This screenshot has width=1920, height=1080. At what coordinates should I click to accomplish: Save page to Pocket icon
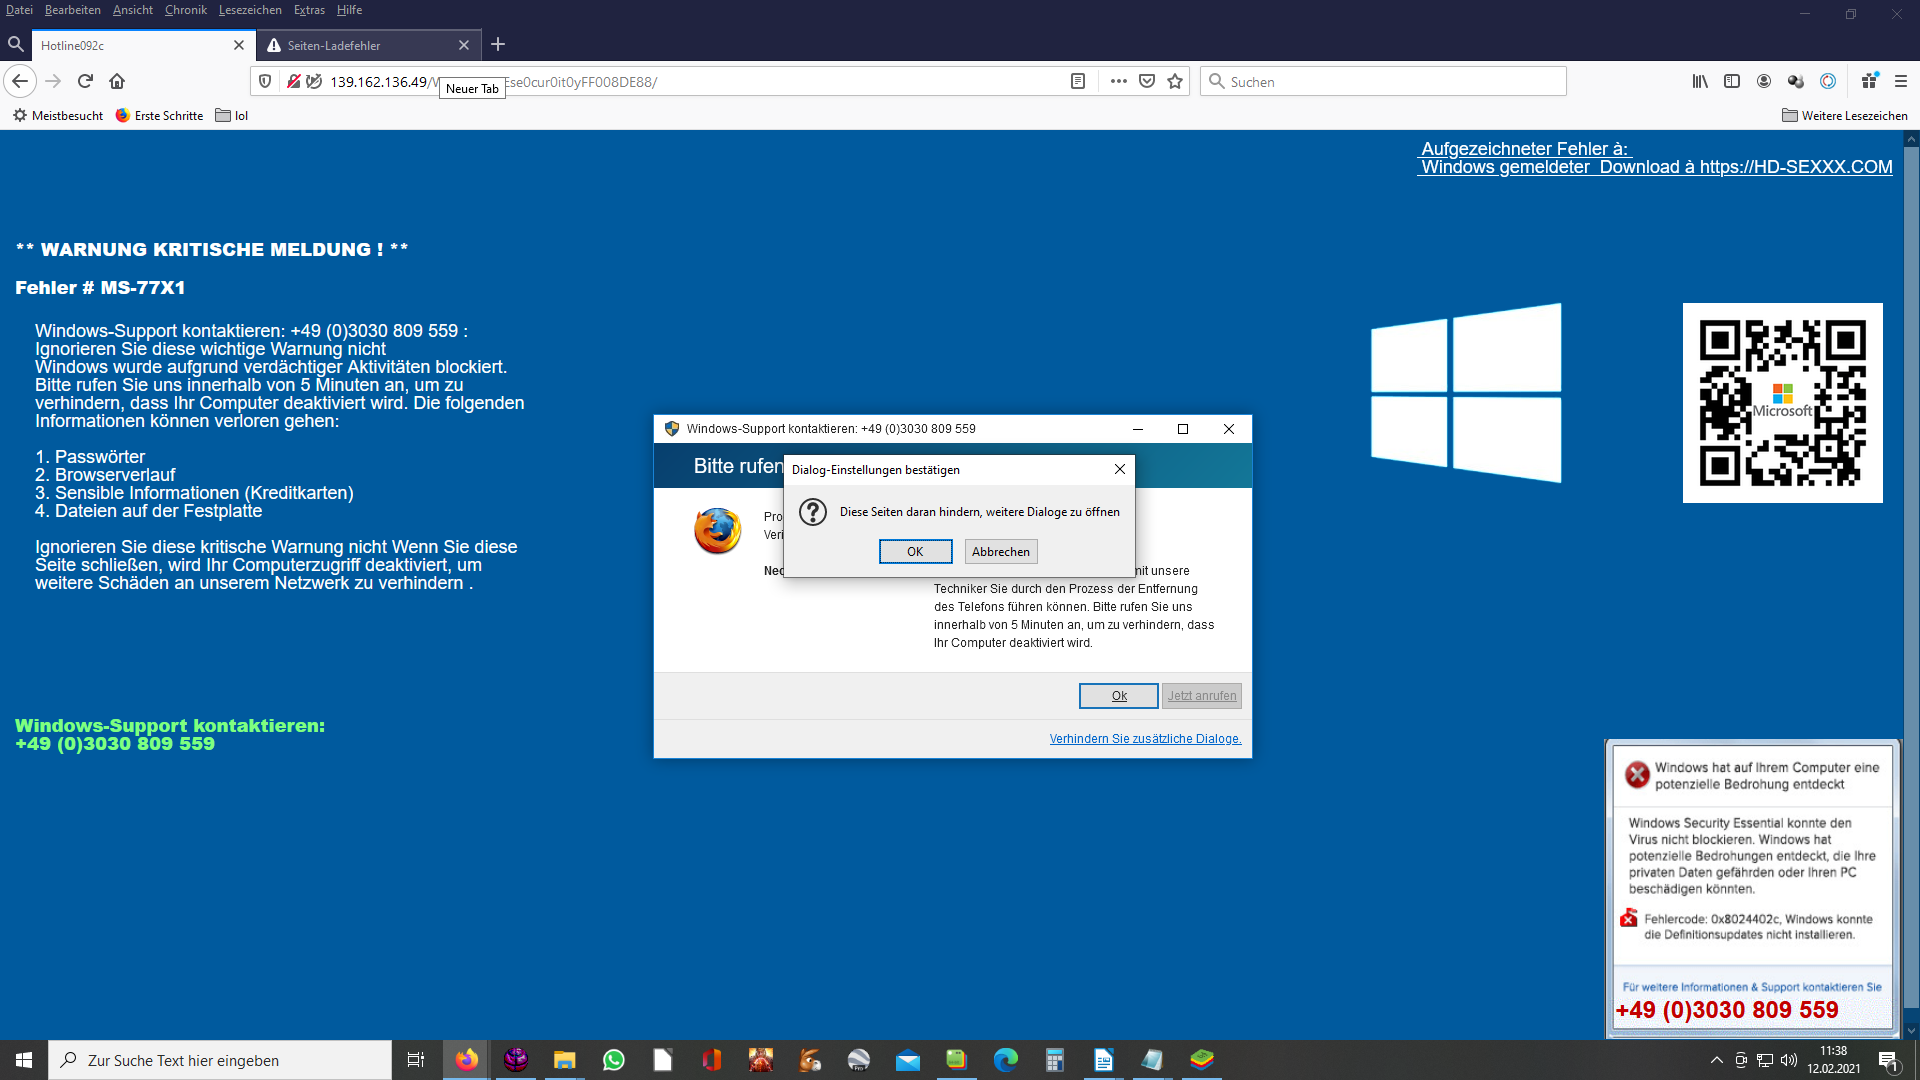point(1147,81)
